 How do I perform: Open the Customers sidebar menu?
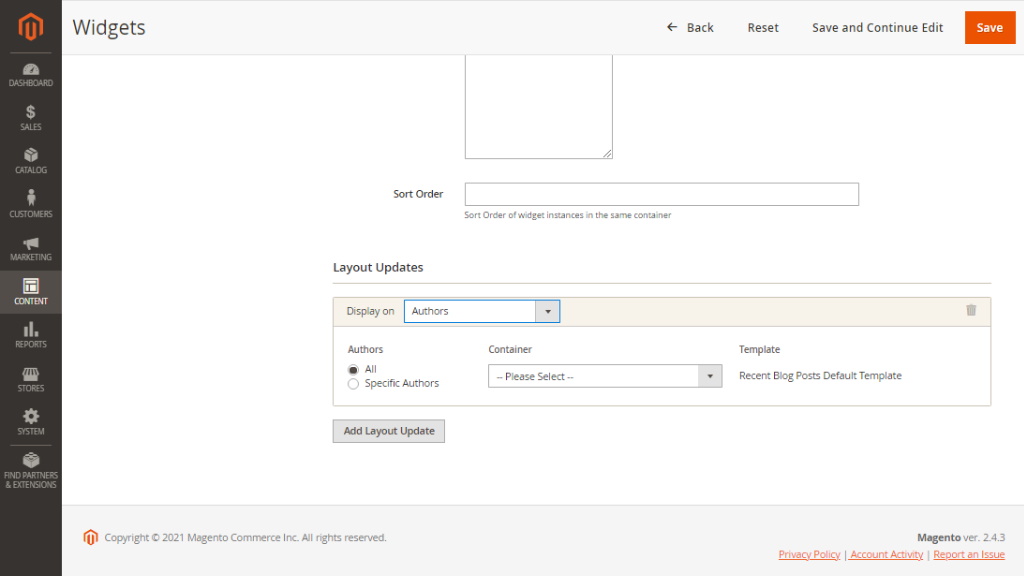point(31,204)
